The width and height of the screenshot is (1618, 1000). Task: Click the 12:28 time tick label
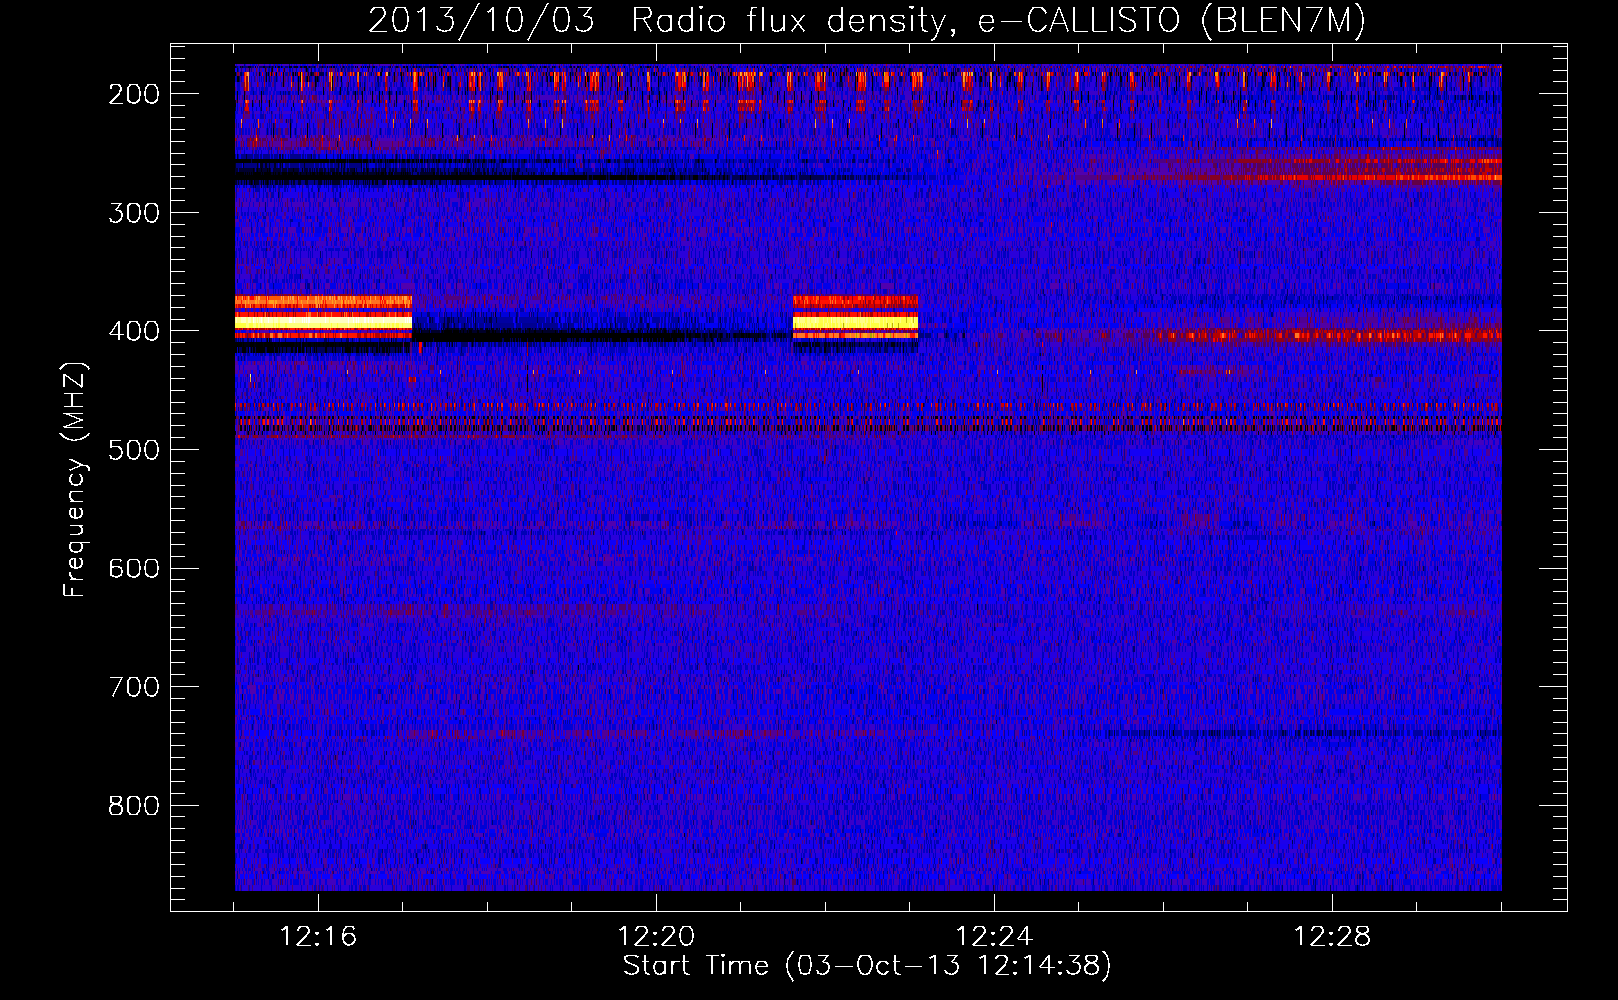point(1332,937)
